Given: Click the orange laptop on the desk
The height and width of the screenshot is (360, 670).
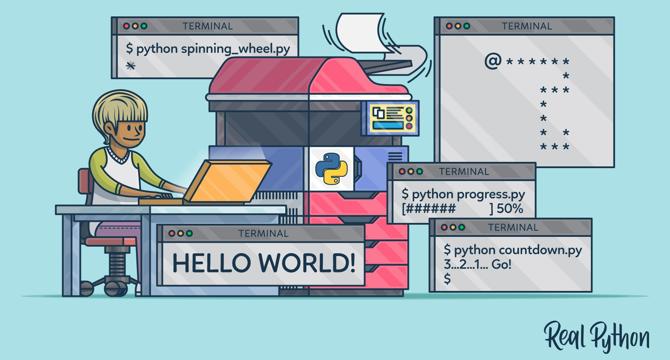Looking at the screenshot, I should [226, 181].
